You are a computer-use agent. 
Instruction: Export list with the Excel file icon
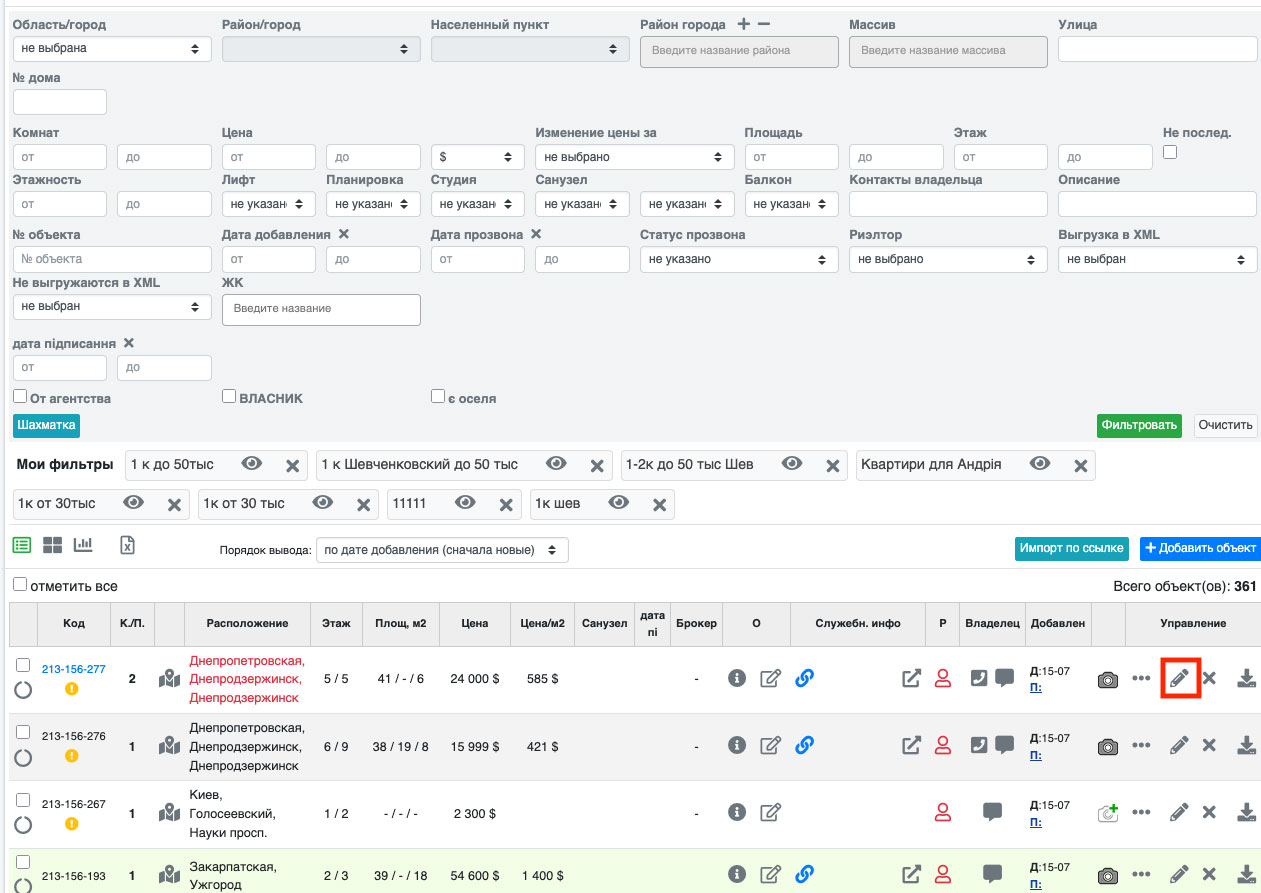pyautogui.click(x=127, y=545)
